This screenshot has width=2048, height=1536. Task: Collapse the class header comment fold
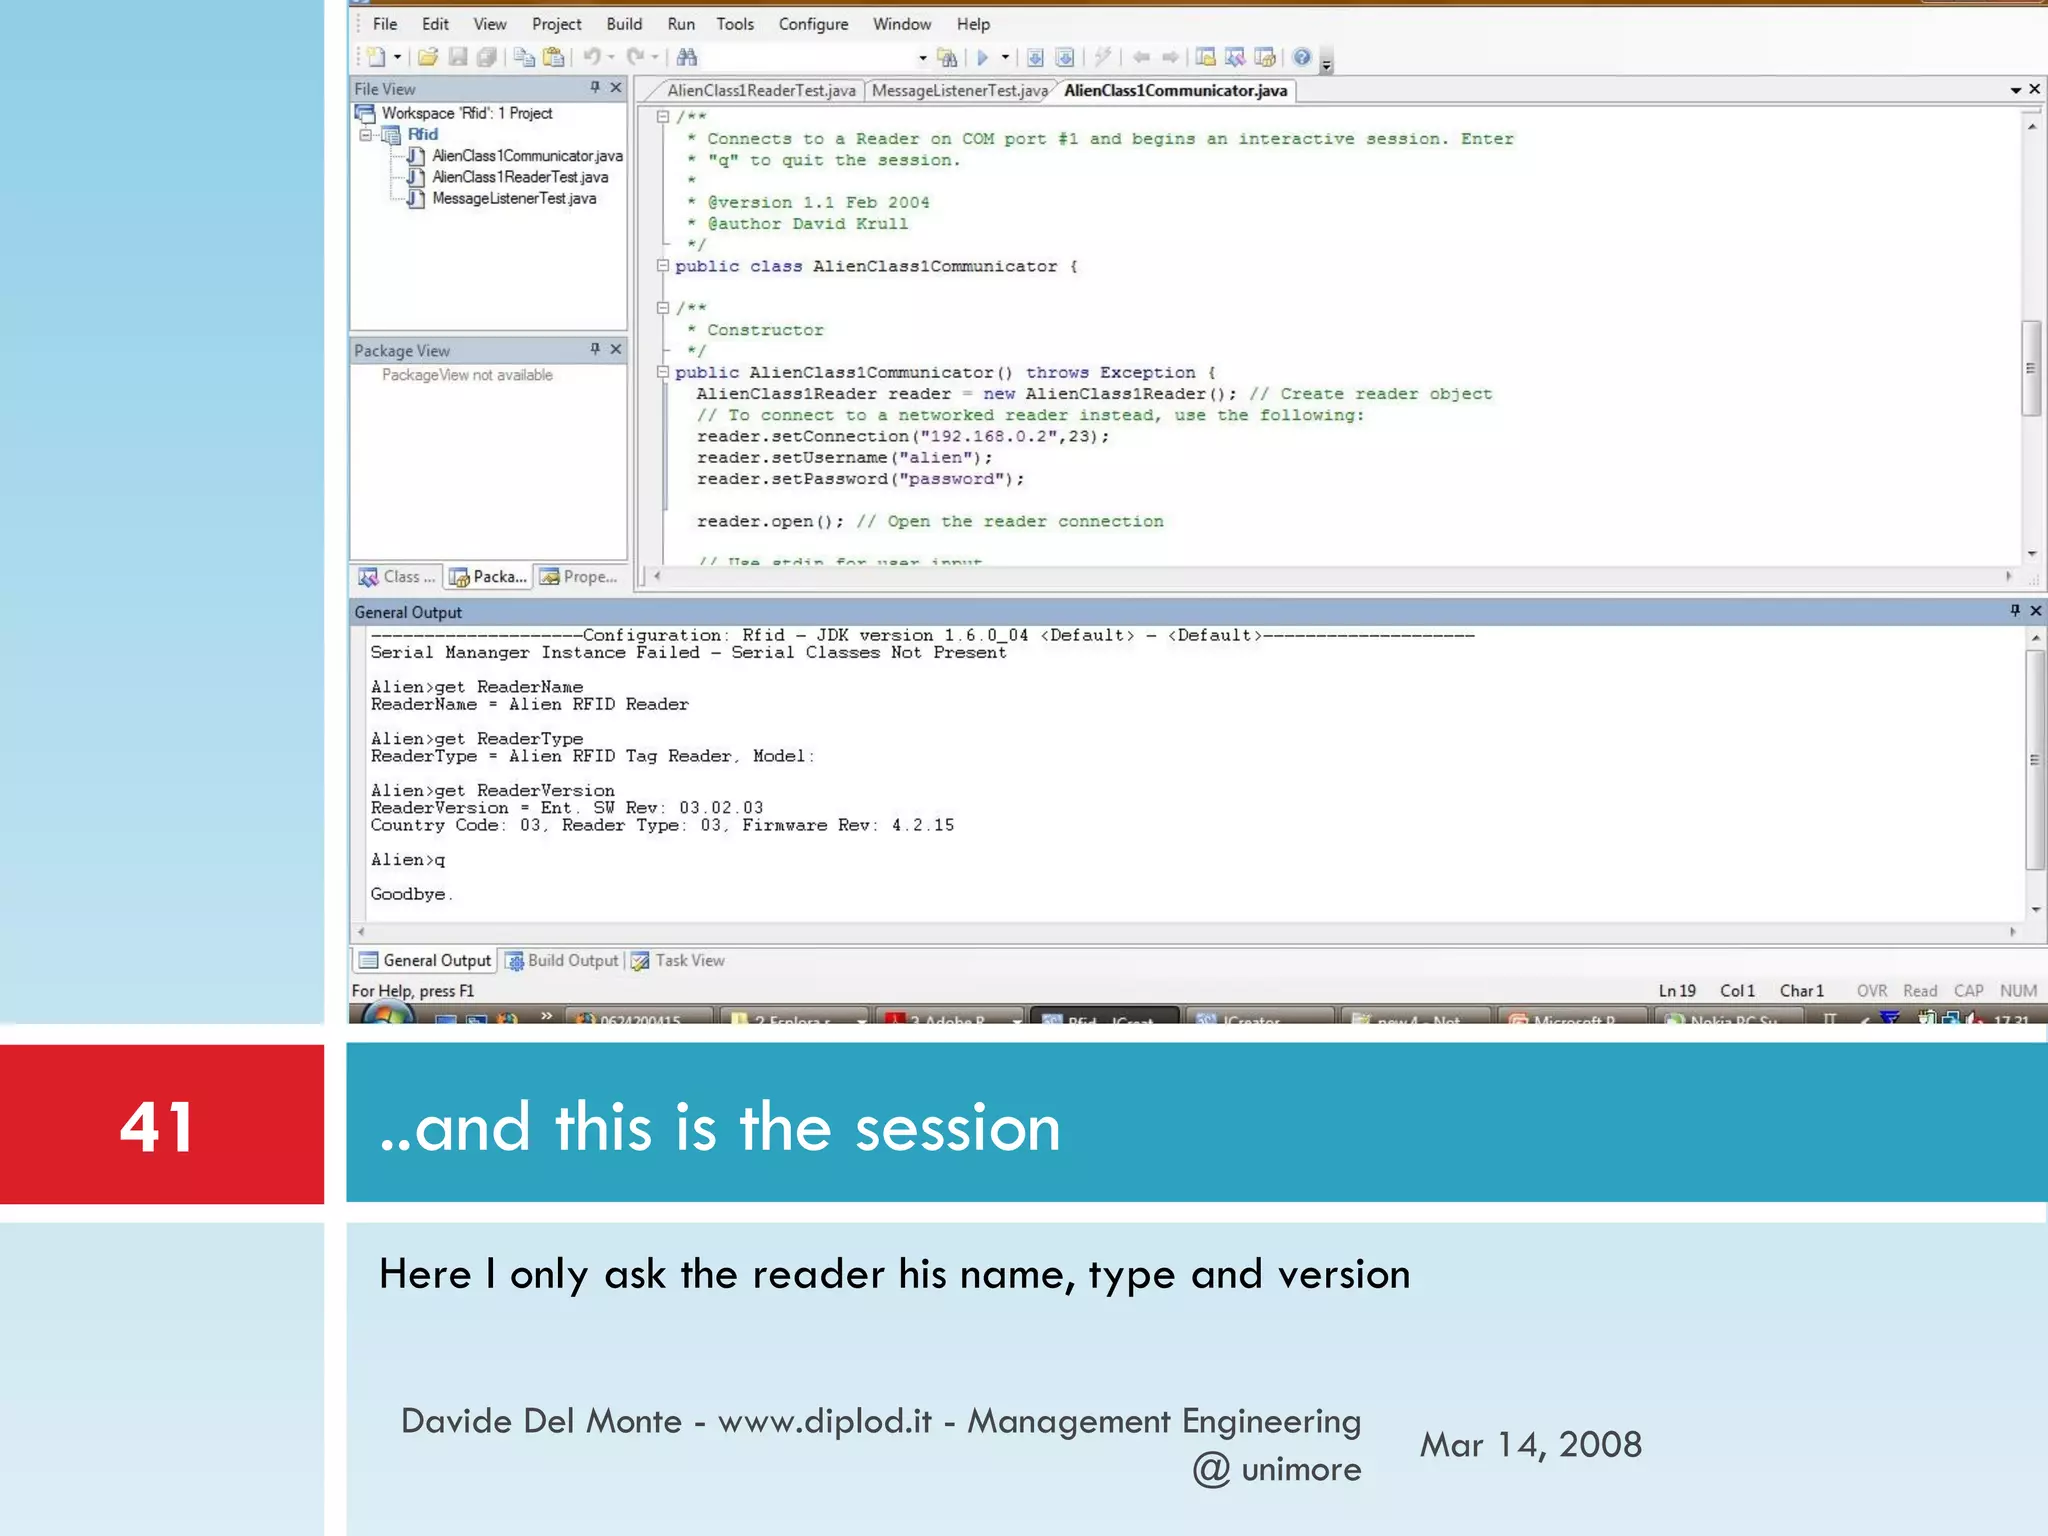click(x=662, y=117)
